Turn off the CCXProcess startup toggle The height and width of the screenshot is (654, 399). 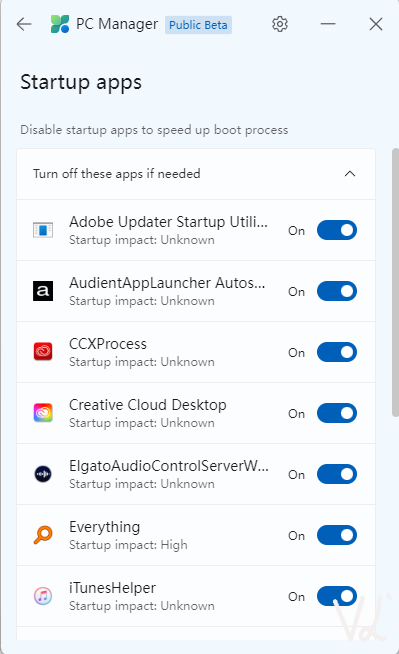(337, 352)
